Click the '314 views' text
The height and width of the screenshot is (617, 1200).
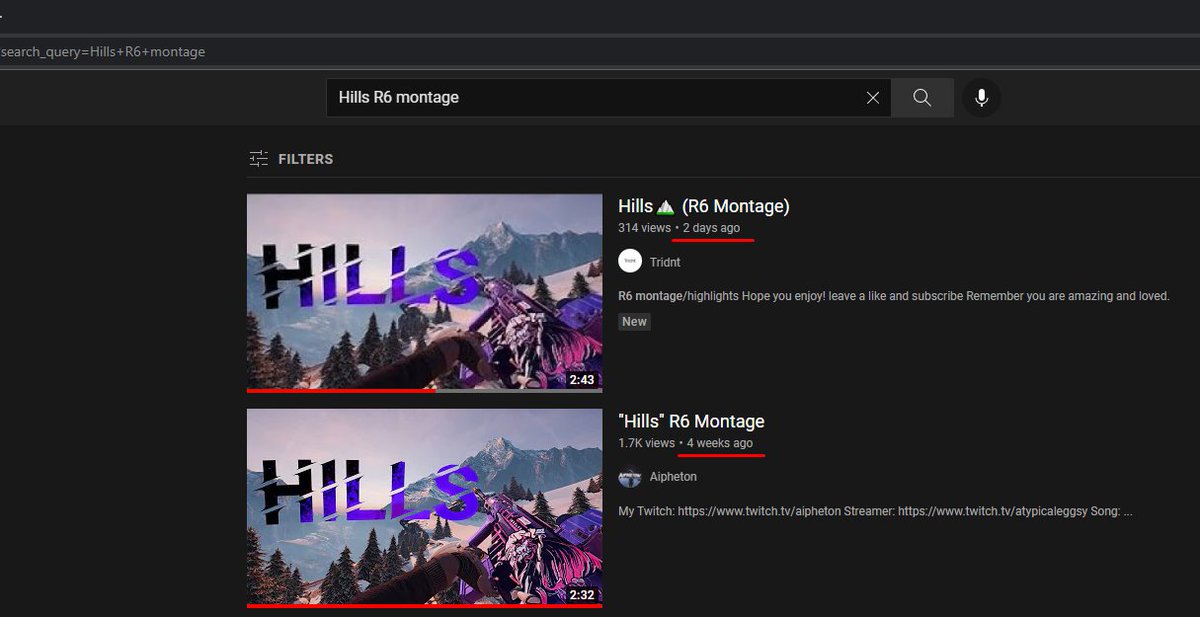645,228
